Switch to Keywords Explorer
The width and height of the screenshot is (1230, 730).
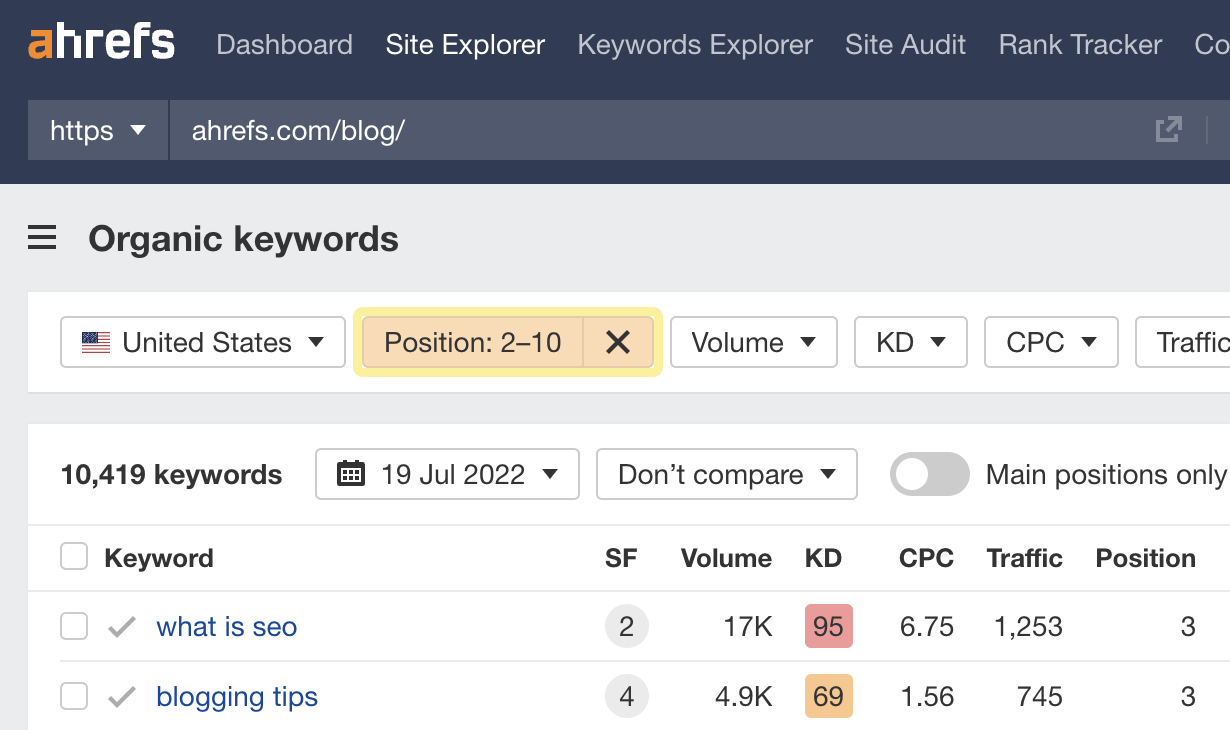(x=695, y=45)
